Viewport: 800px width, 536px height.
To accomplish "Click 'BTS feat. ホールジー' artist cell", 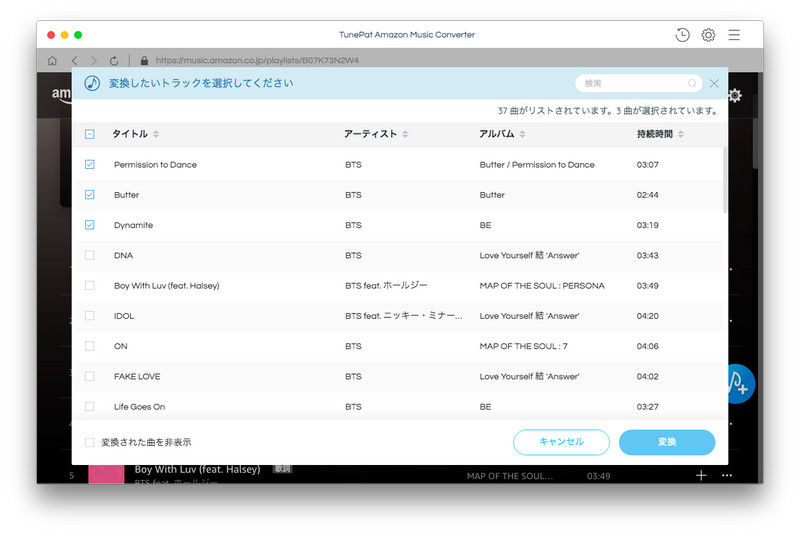I will [386, 286].
